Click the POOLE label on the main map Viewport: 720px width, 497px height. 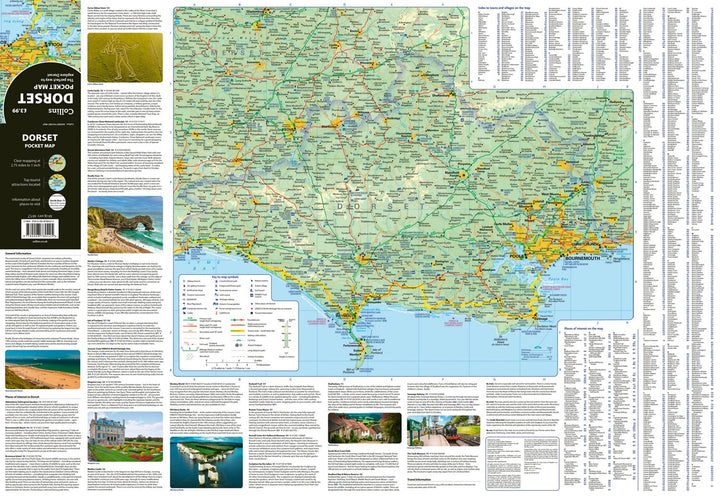click(518, 256)
